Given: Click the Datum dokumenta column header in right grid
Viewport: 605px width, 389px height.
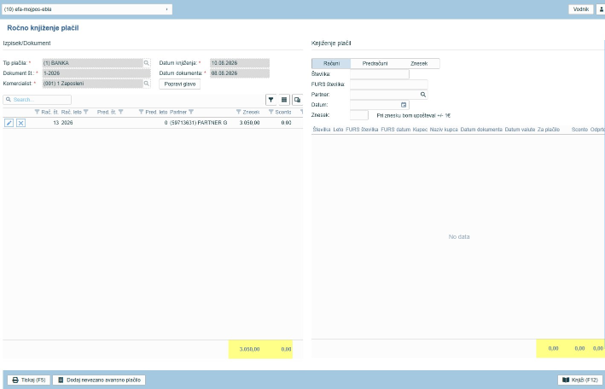Looking at the screenshot, I should [x=482, y=130].
